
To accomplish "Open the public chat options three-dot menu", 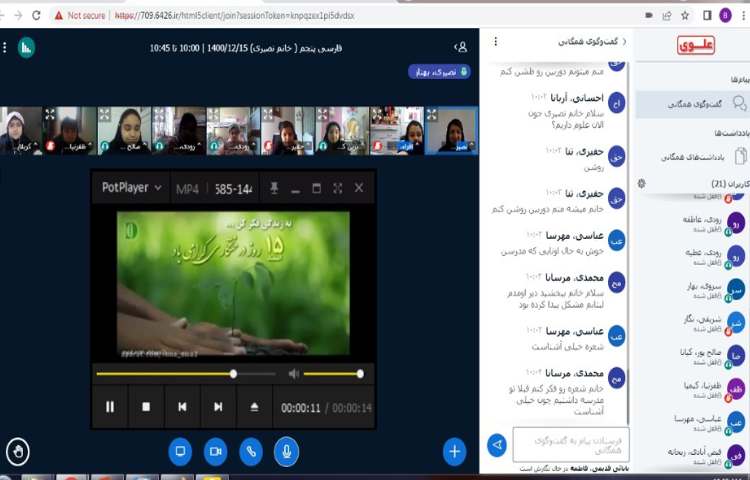I will coord(496,42).
